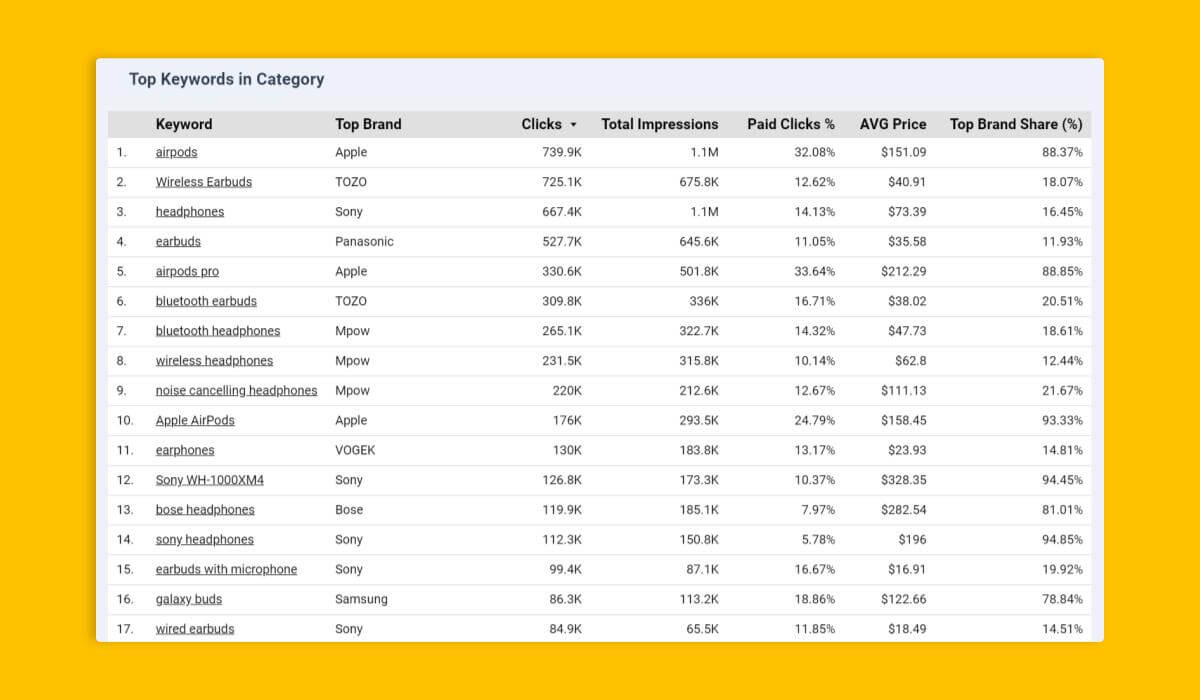
Task: Open the Wireless Earbuds keyword link
Action: point(204,182)
